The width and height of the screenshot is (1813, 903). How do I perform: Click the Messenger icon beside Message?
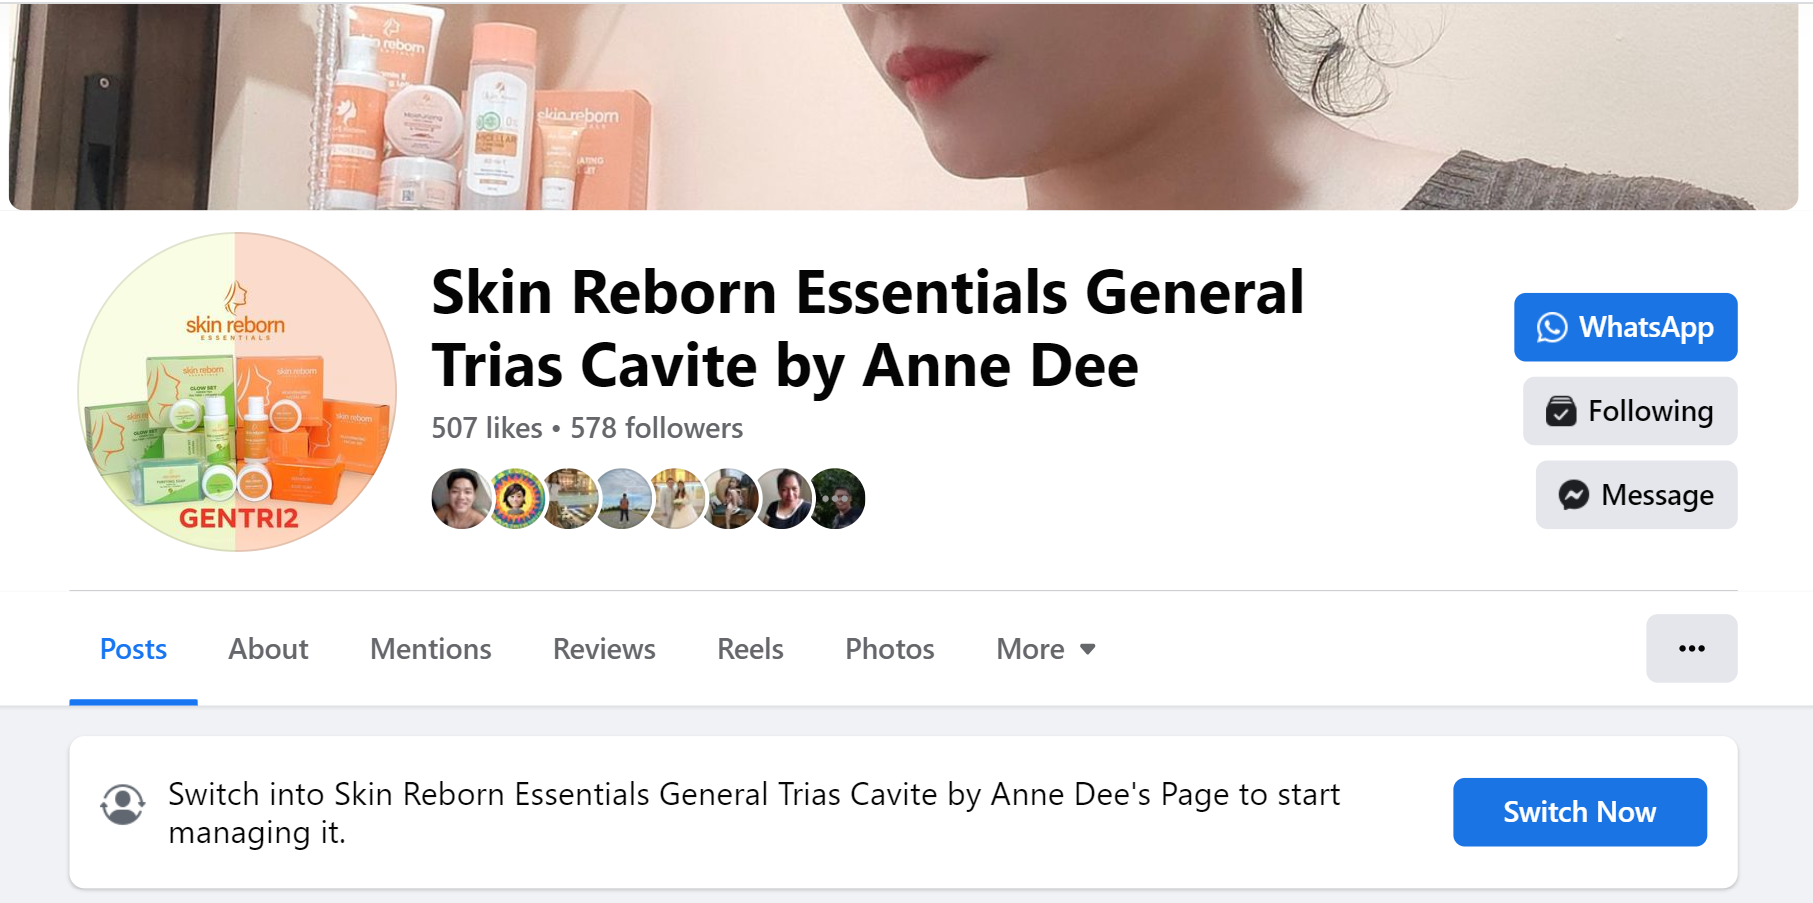click(1573, 495)
